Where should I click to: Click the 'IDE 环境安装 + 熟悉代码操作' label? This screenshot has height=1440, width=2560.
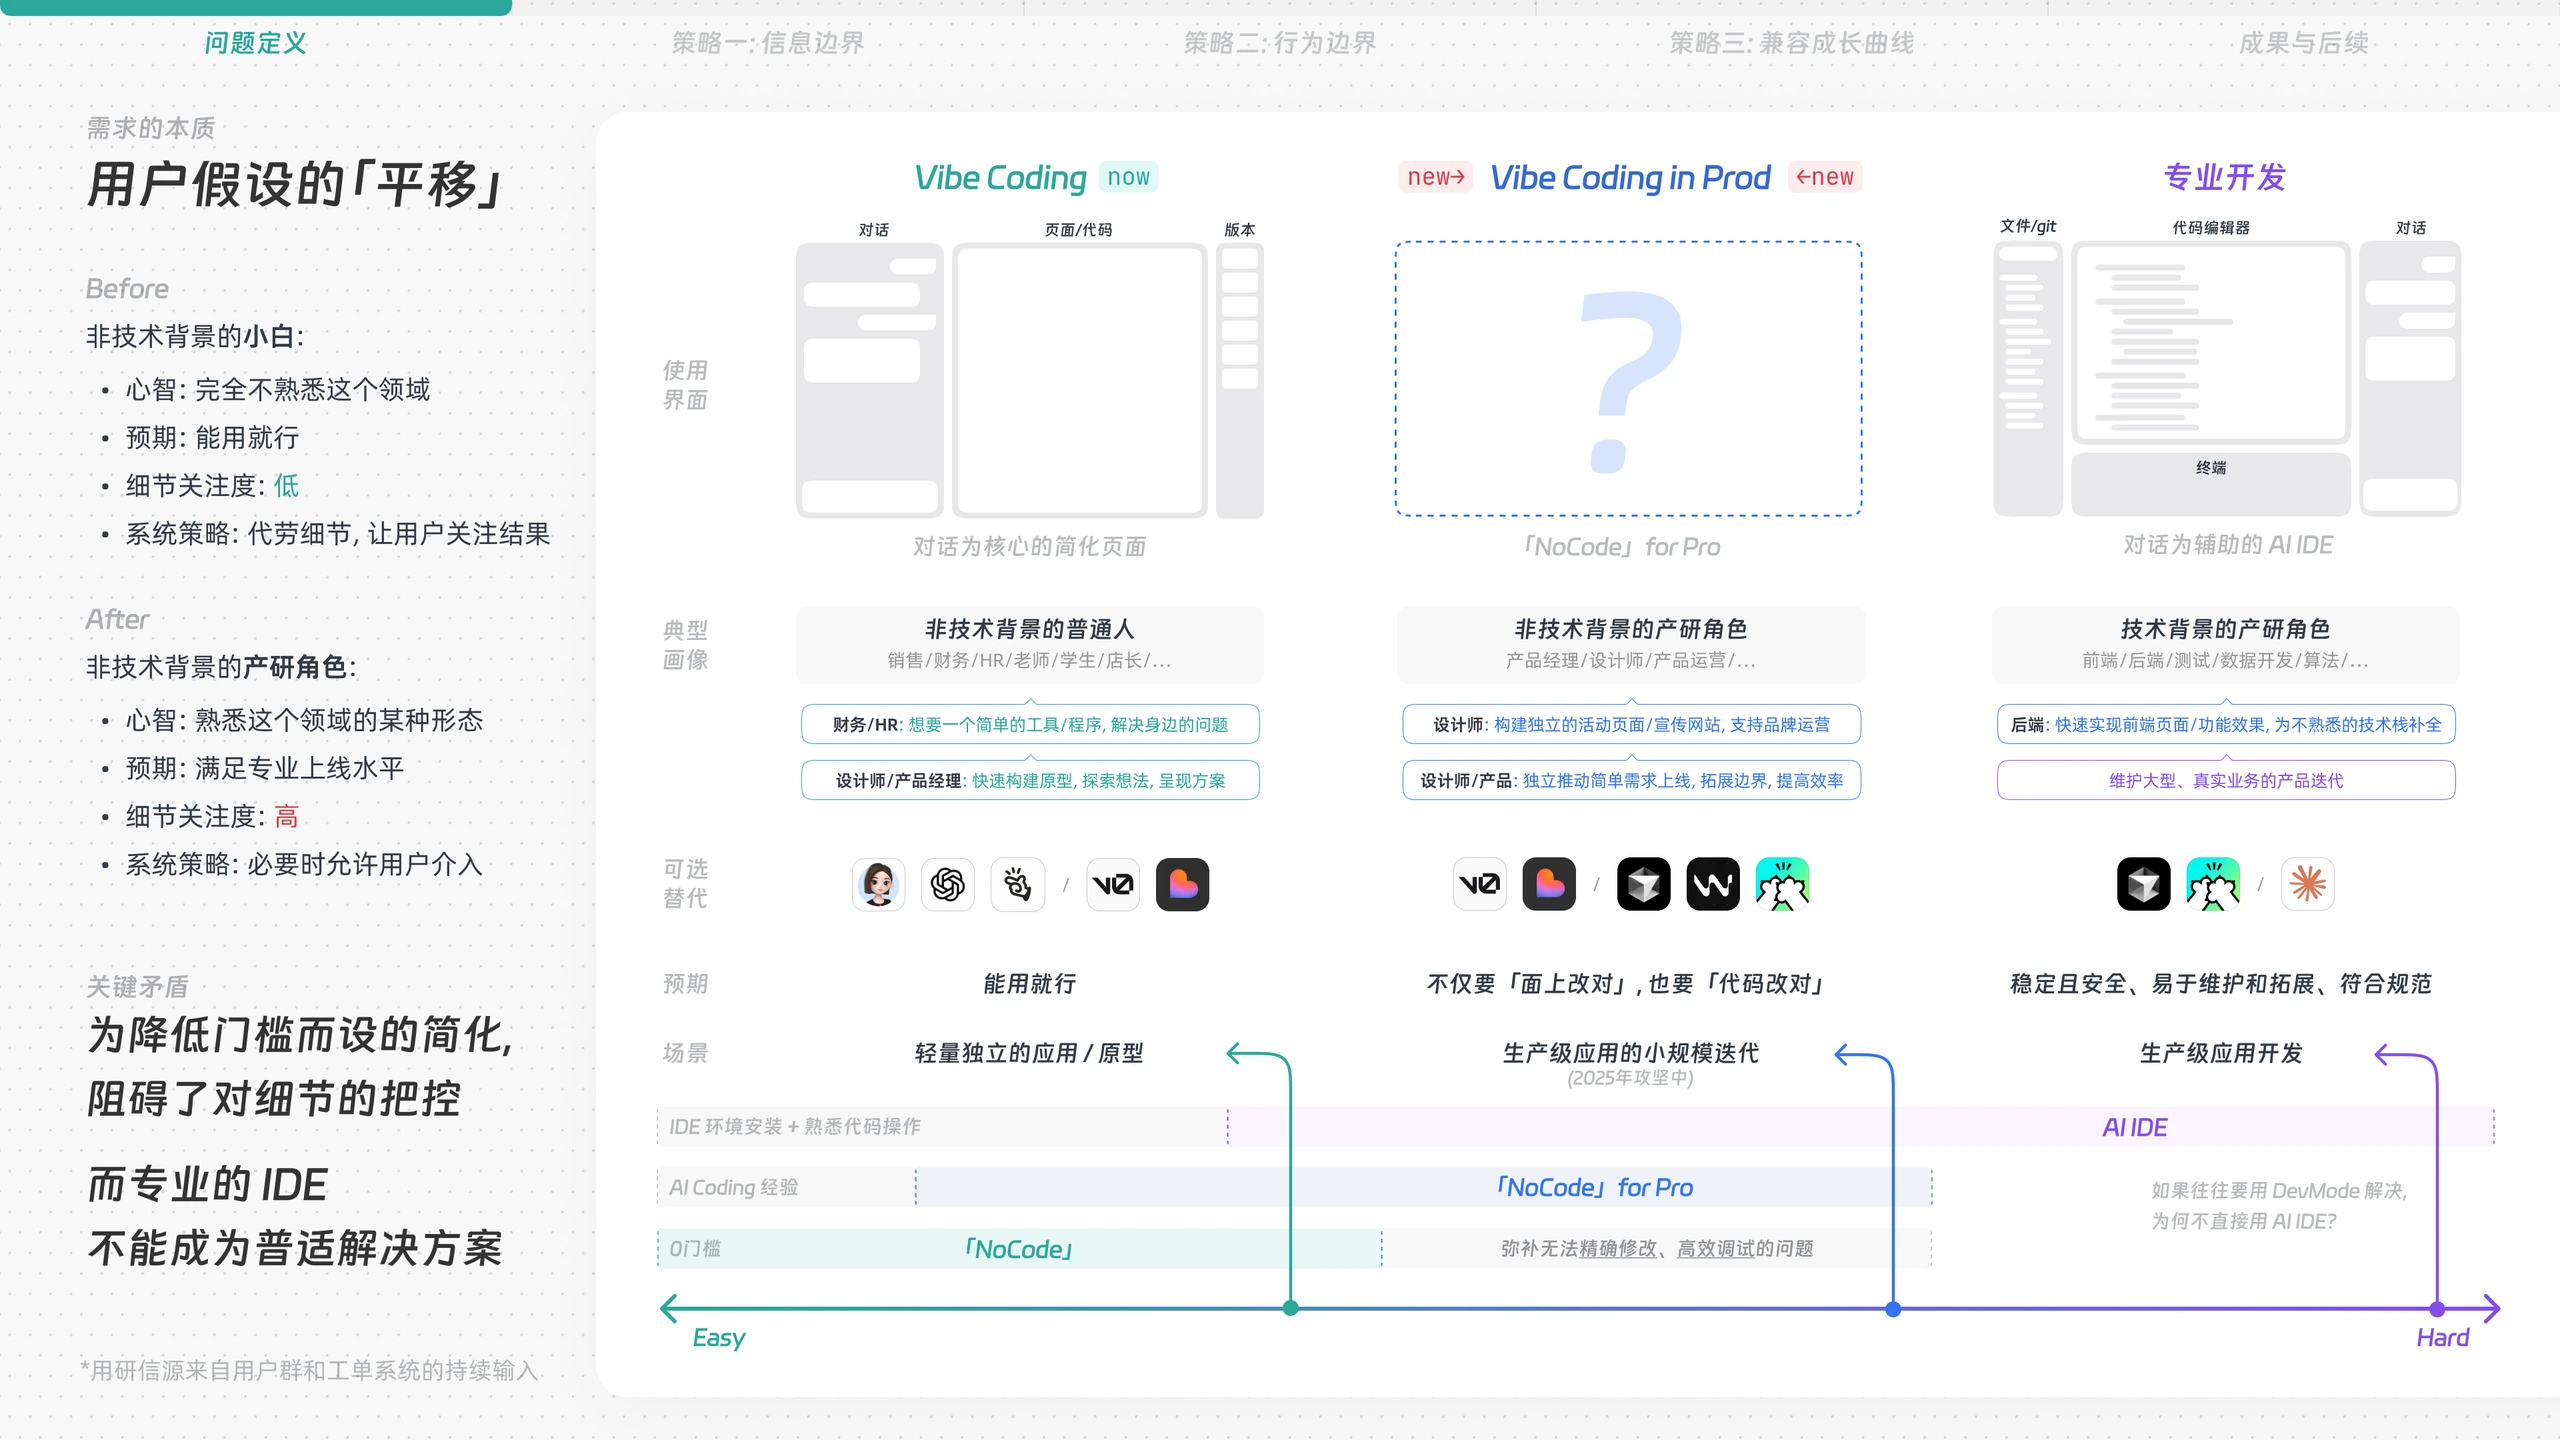[x=794, y=1126]
